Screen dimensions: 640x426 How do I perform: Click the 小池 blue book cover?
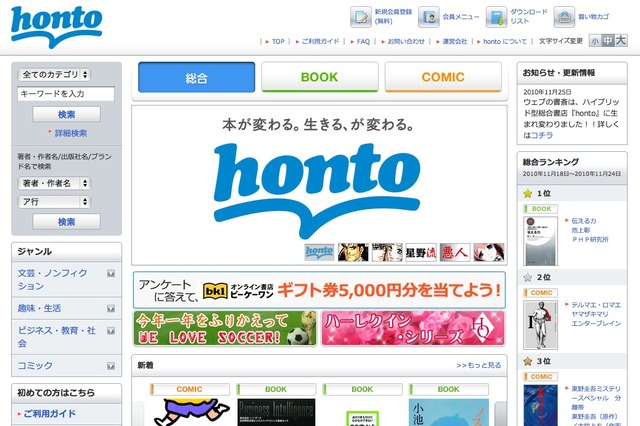[x=449, y=412]
